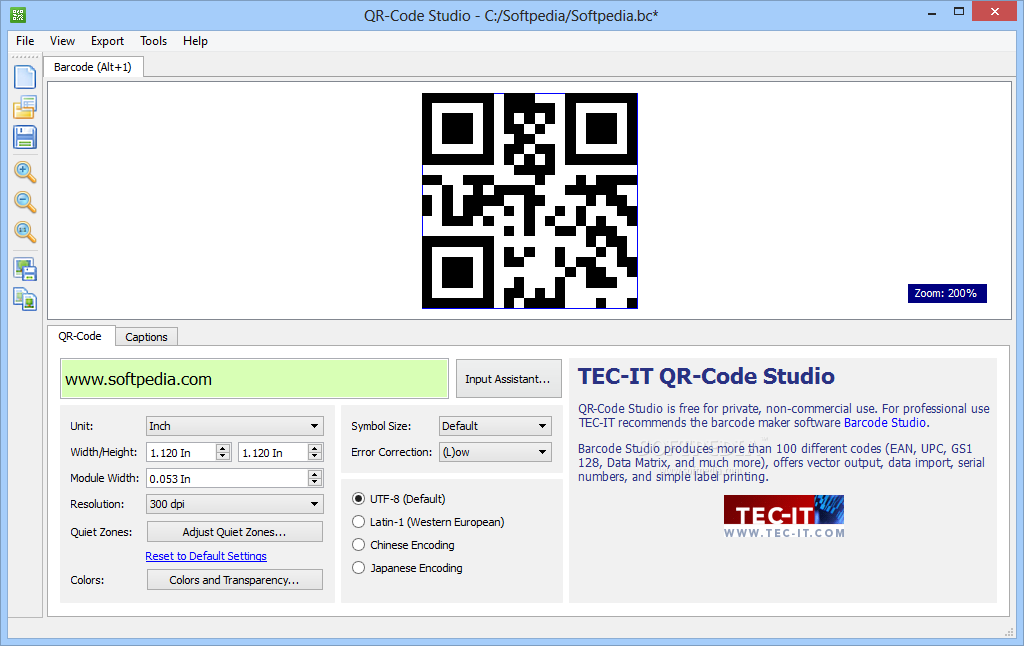
Task: Click the copy barcode to clipboard icon
Action: click(25, 299)
